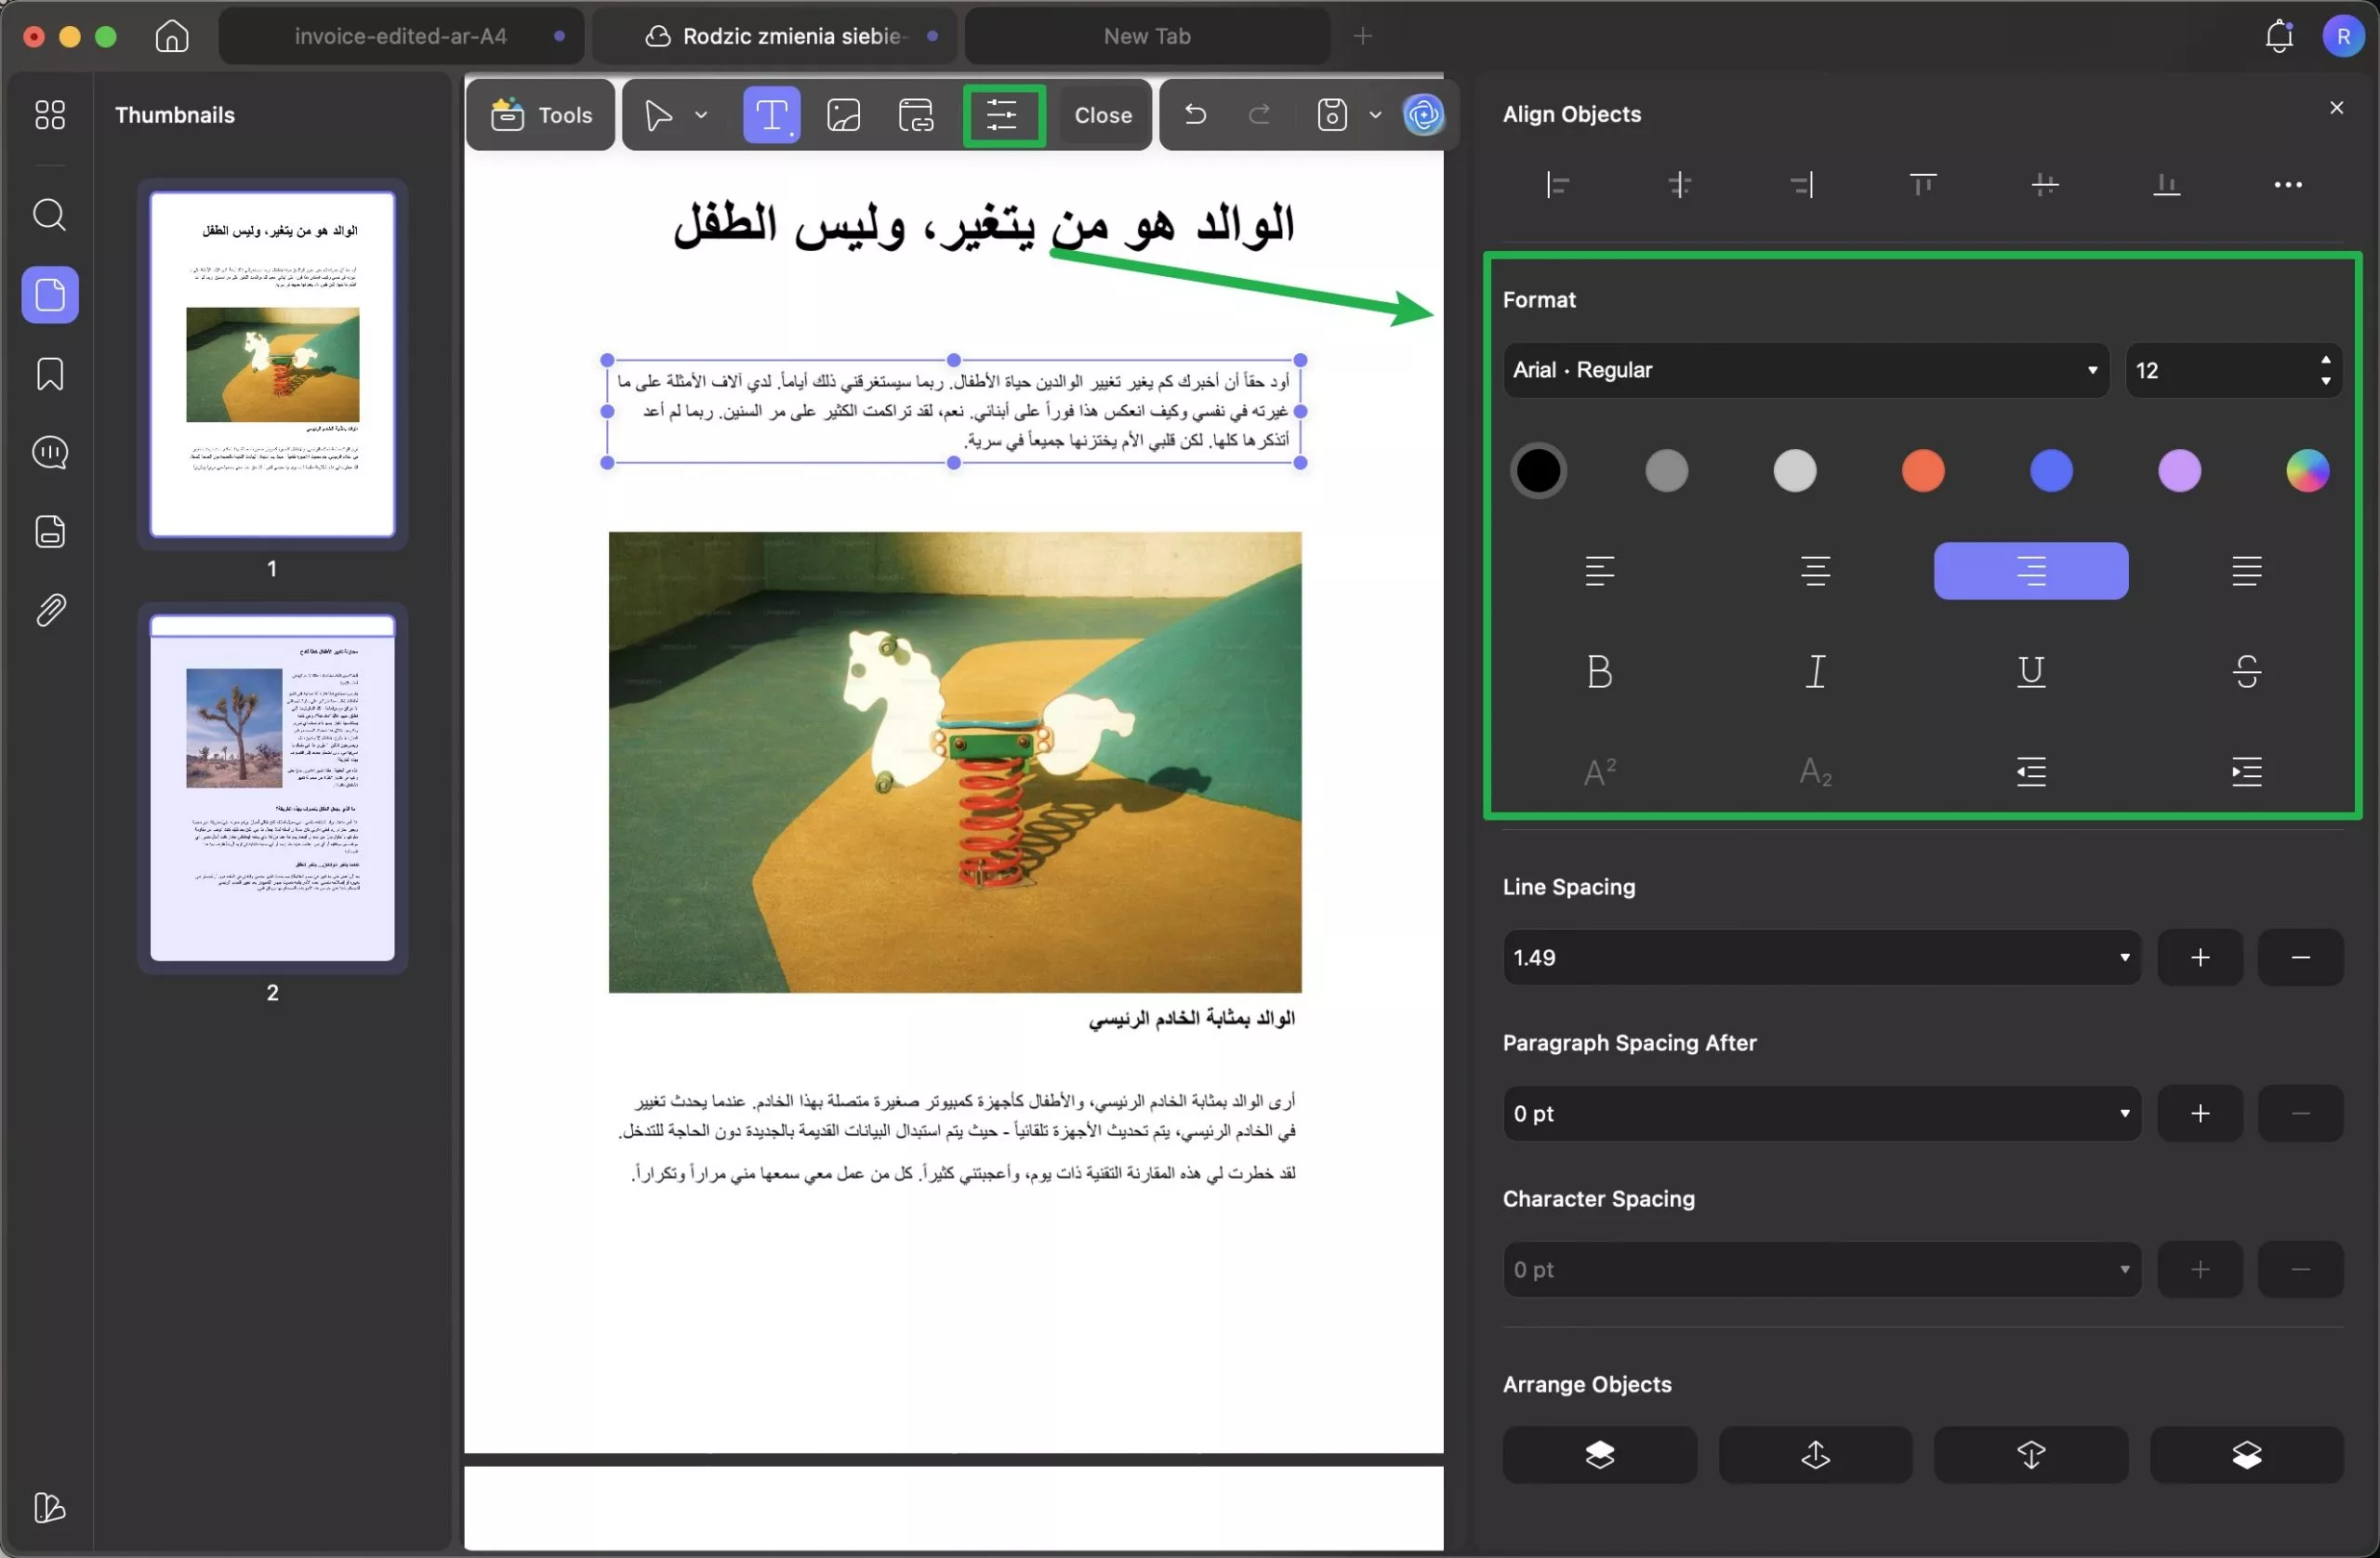Open the Tools menu button

[x=539, y=115]
